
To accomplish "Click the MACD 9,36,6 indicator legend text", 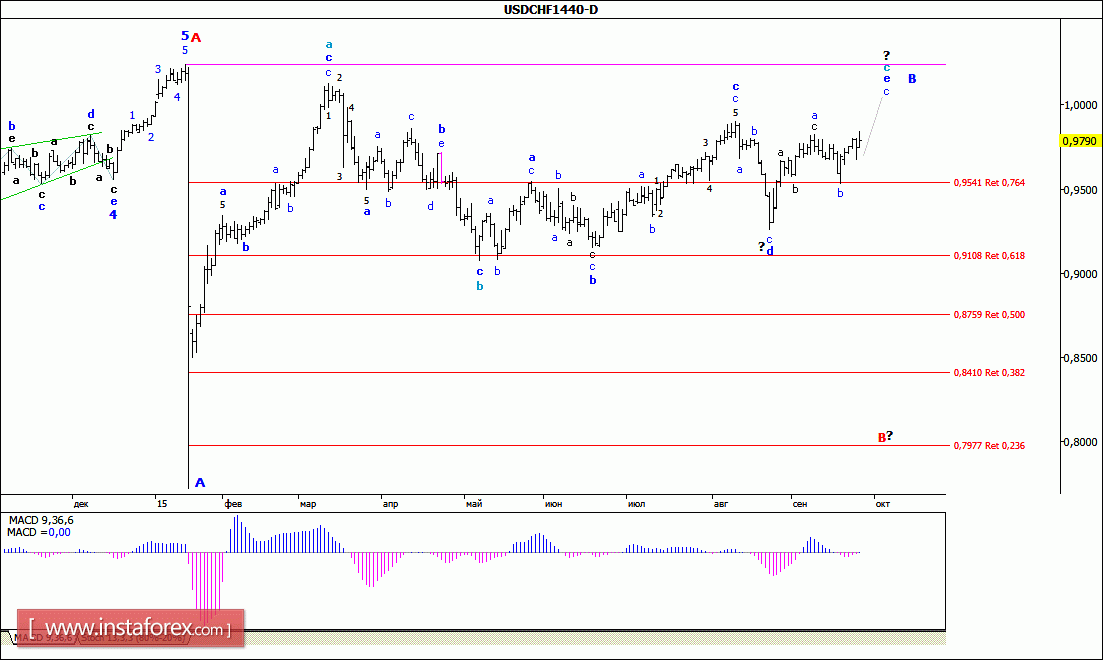I will coord(40,520).
